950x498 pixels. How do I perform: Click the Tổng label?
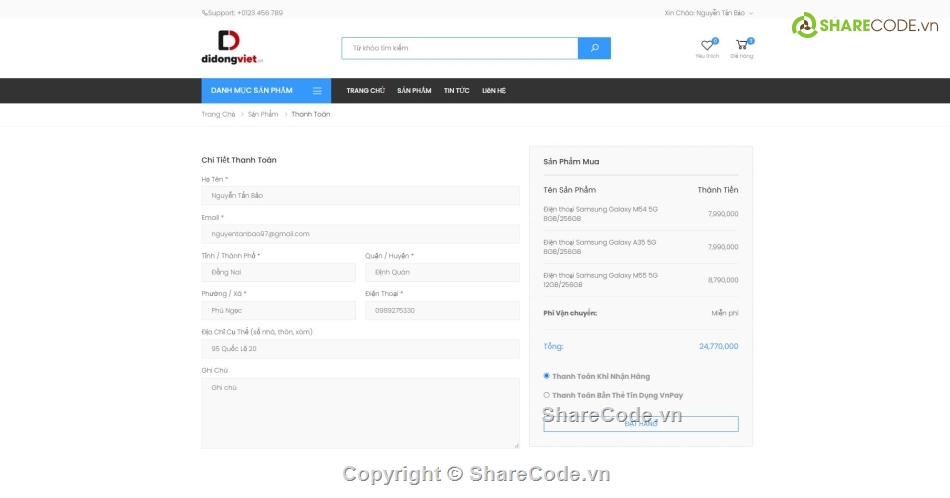coord(553,347)
